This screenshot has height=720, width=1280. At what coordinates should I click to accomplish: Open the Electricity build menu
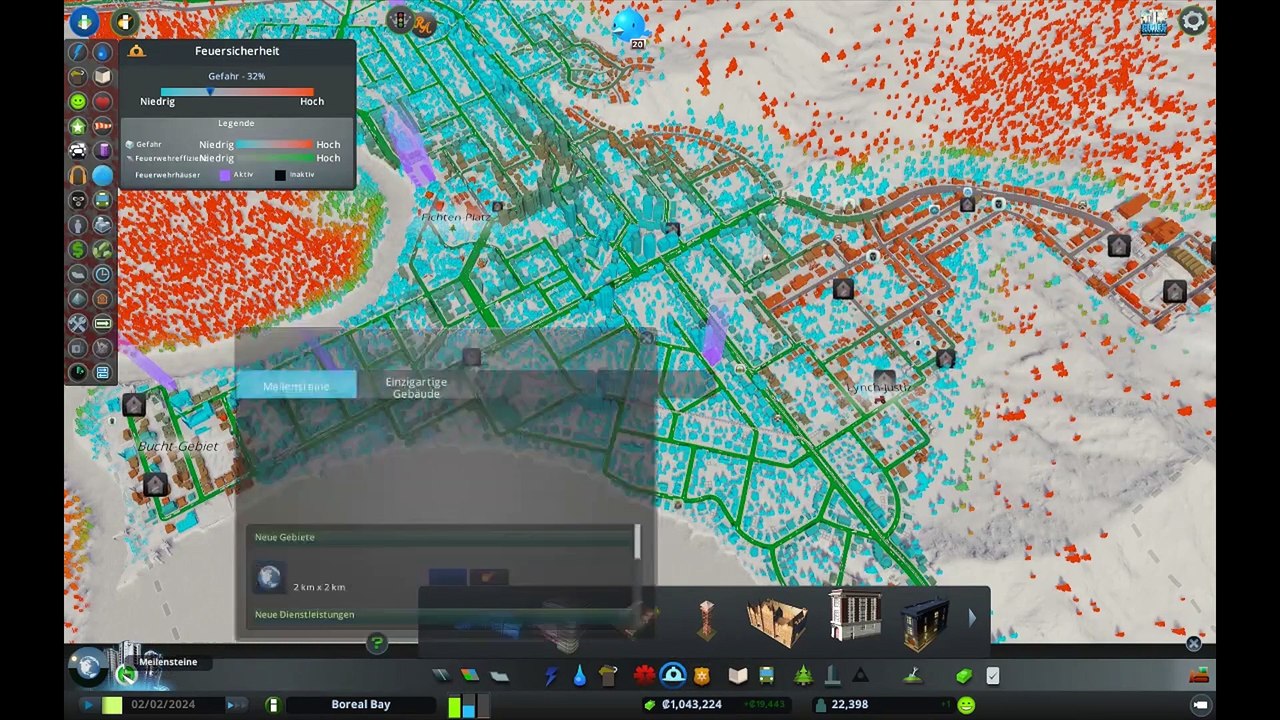tap(551, 676)
